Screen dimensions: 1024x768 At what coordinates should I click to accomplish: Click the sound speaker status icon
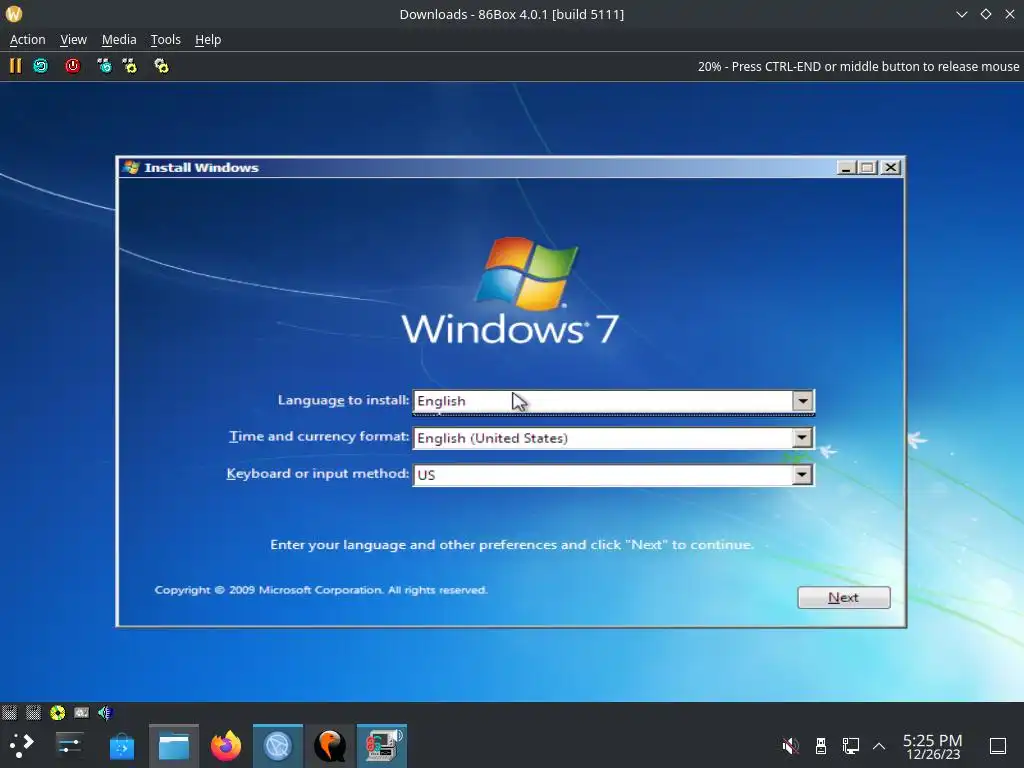(105, 712)
